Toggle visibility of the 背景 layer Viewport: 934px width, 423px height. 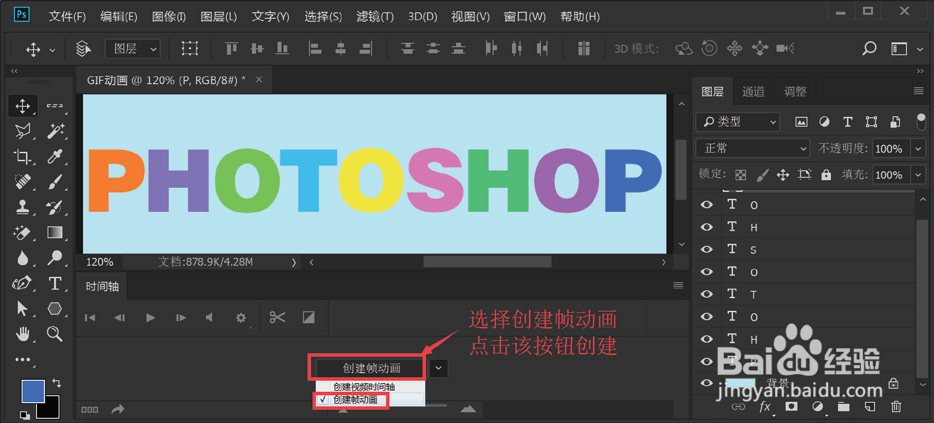point(707,383)
